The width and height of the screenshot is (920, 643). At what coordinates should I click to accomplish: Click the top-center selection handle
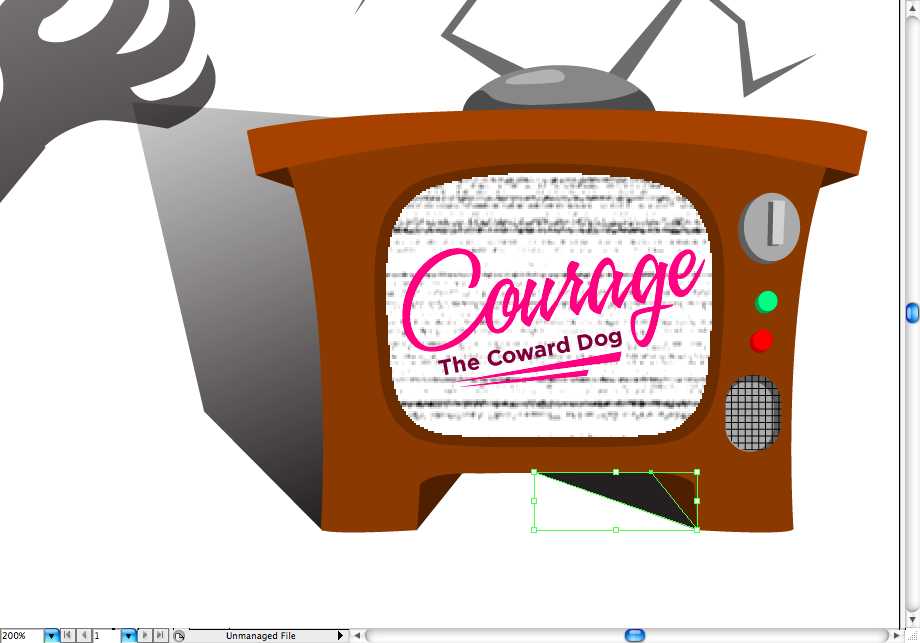click(x=616, y=472)
